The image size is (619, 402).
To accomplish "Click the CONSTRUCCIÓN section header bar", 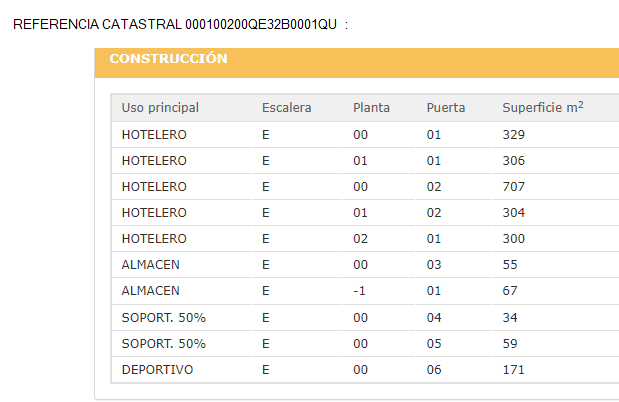I will pyautogui.click(x=357, y=60).
